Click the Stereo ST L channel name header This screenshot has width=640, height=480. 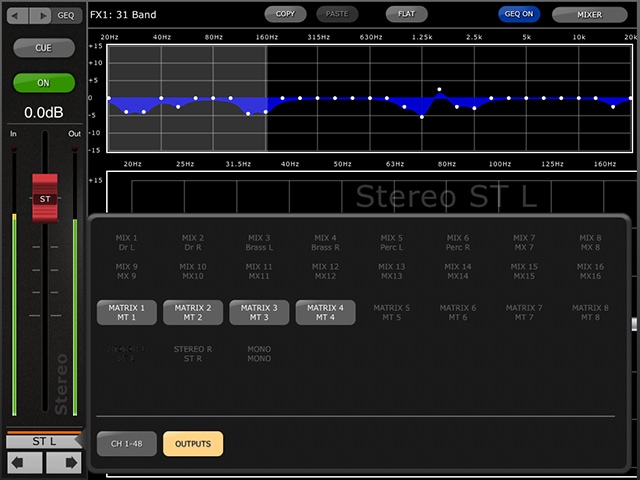pyautogui.click(x=445, y=196)
